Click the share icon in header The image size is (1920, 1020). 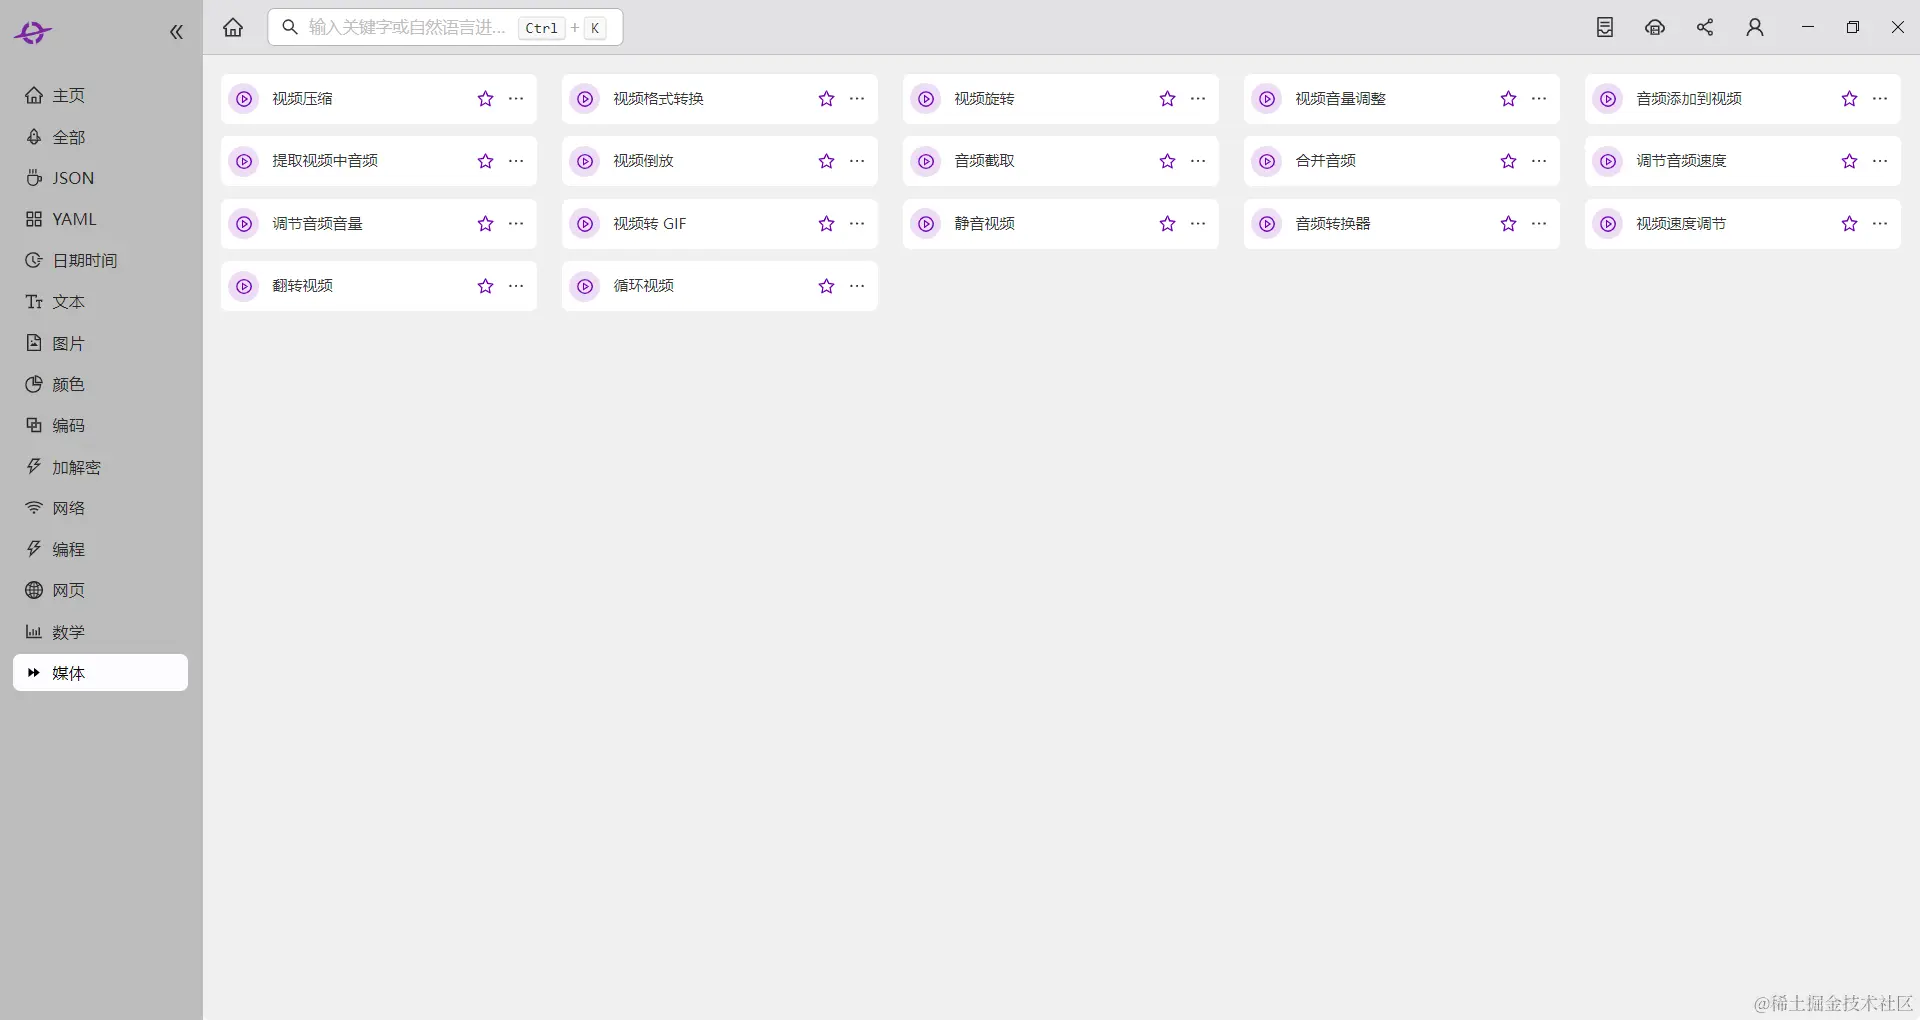click(1705, 27)
